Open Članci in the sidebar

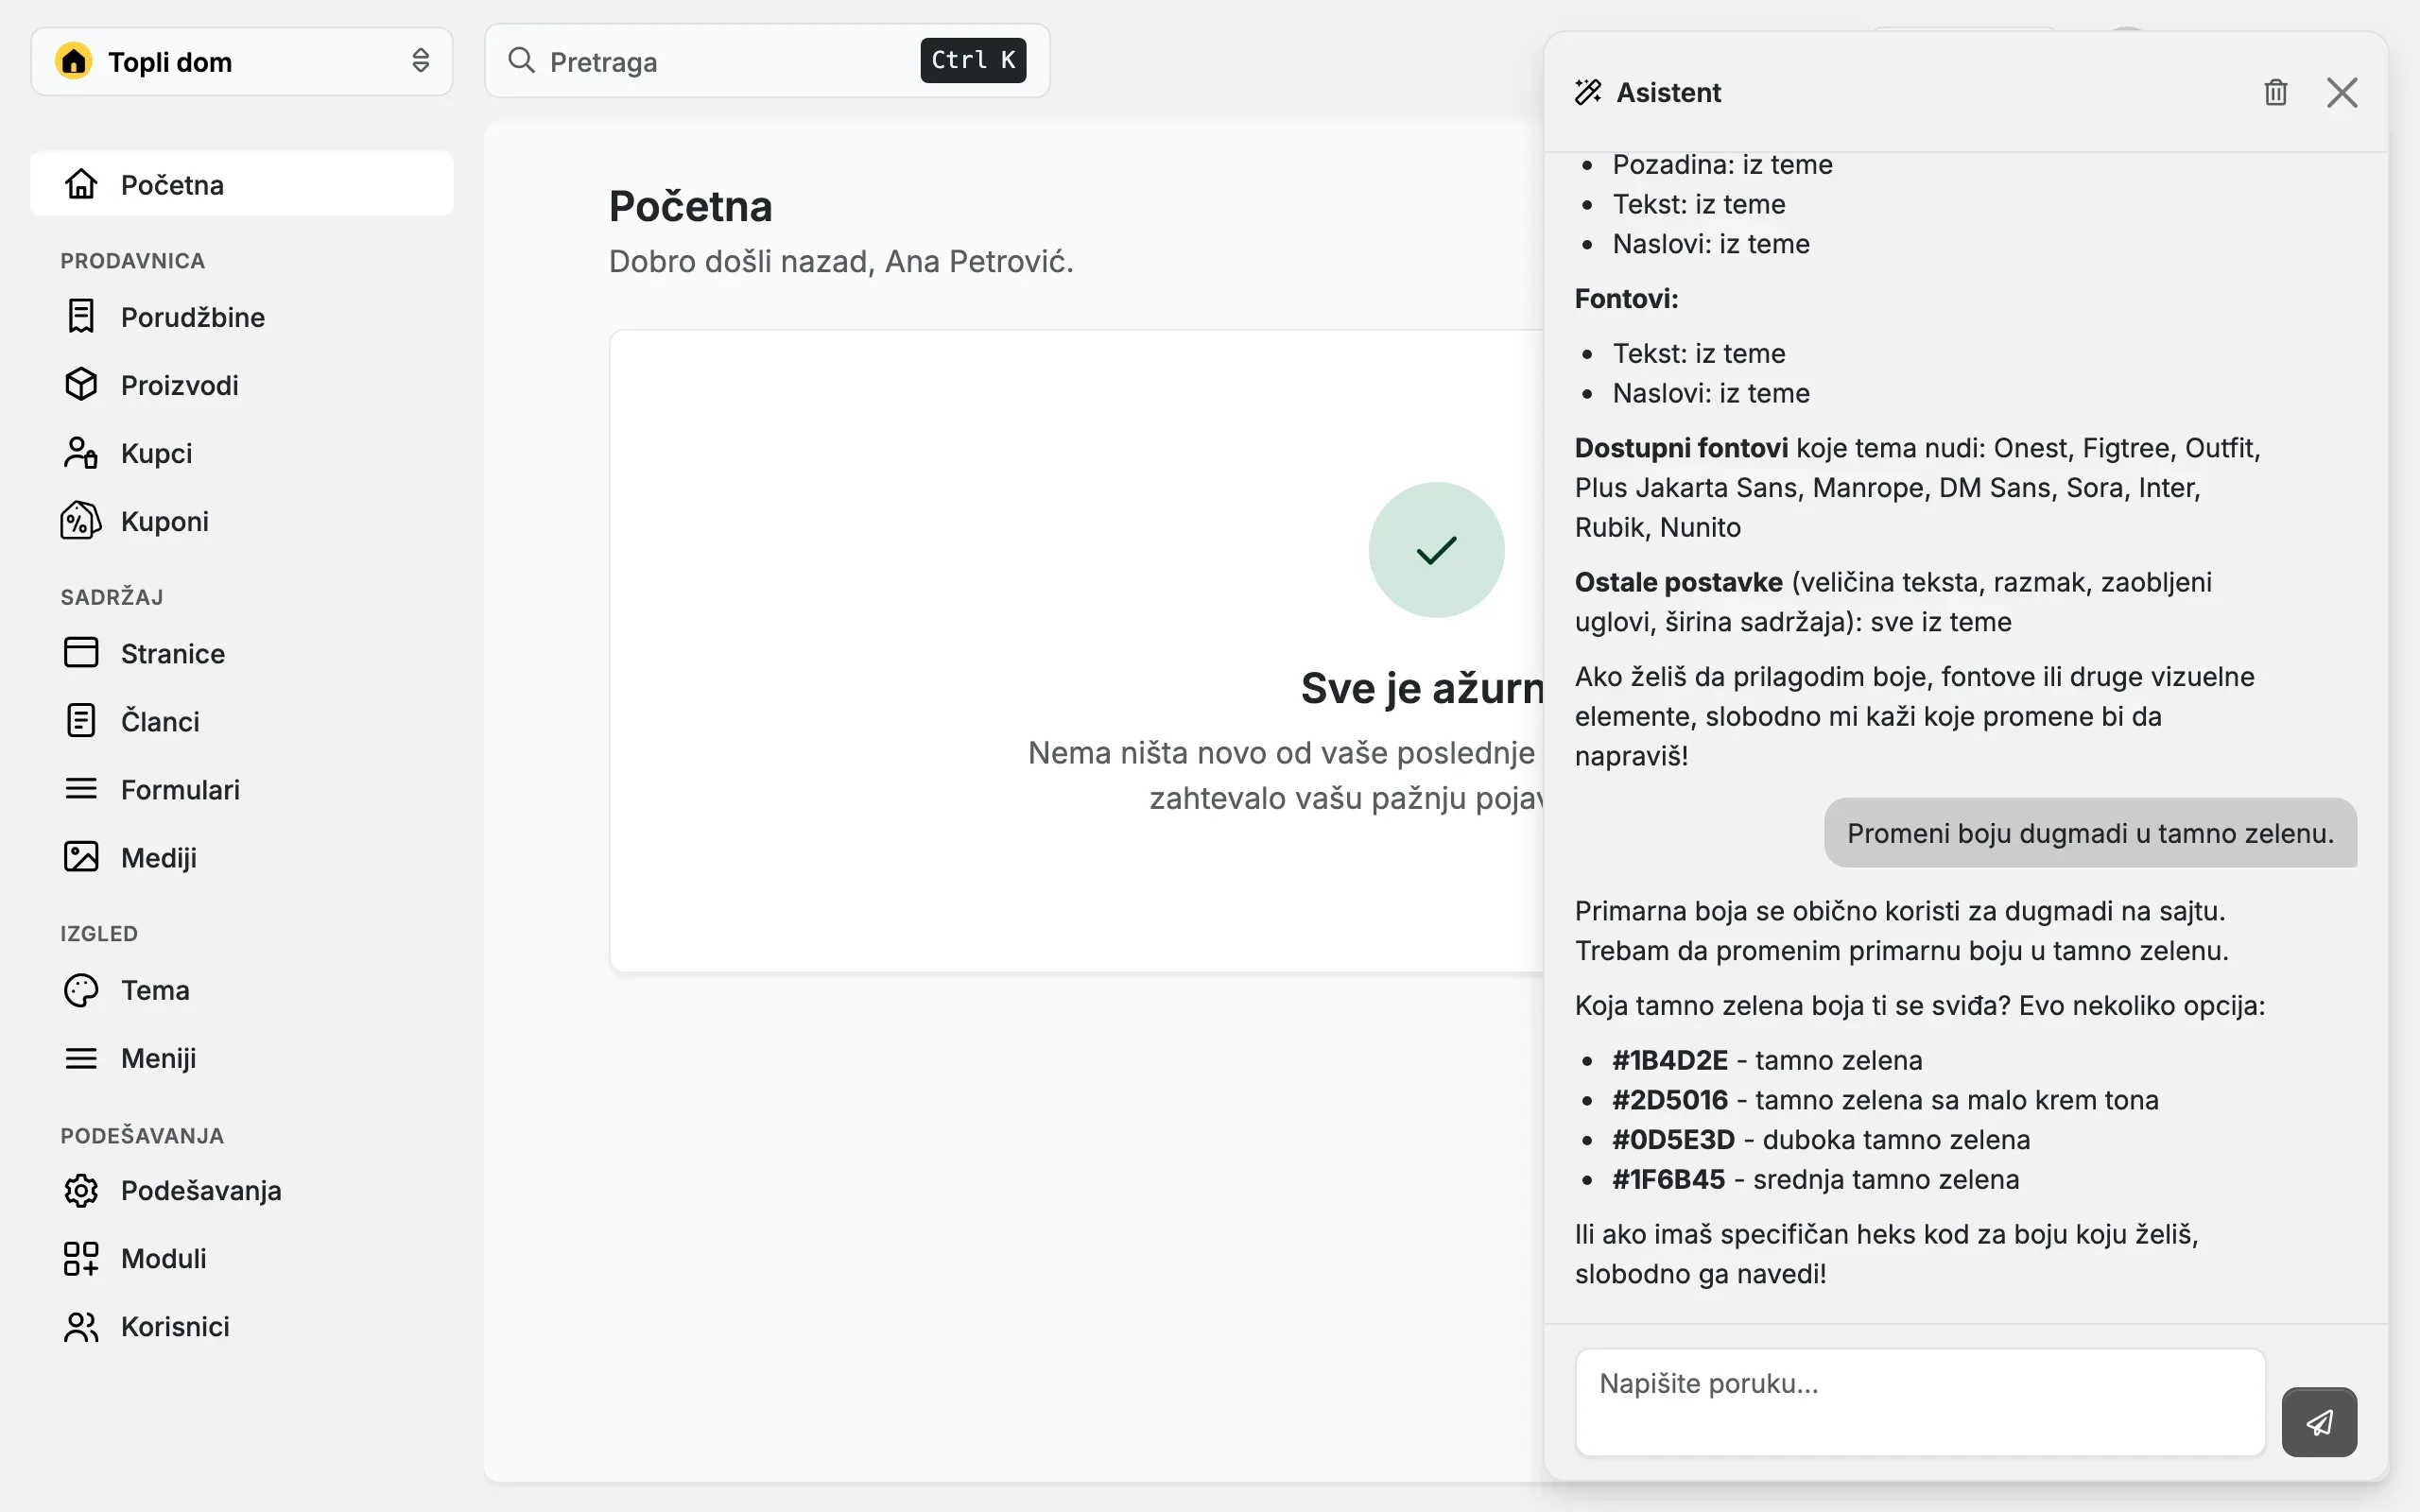pyautogui.click(x=242, y=721)
